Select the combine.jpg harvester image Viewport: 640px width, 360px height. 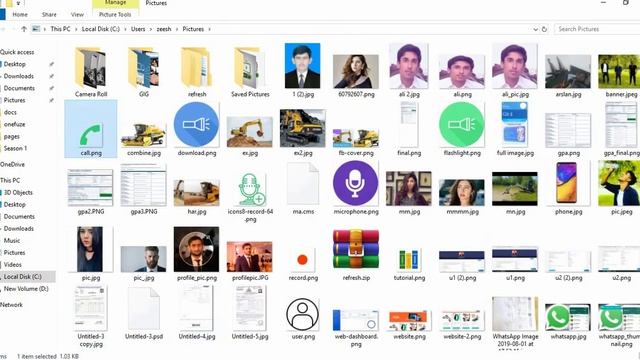[x=144, y=139]
